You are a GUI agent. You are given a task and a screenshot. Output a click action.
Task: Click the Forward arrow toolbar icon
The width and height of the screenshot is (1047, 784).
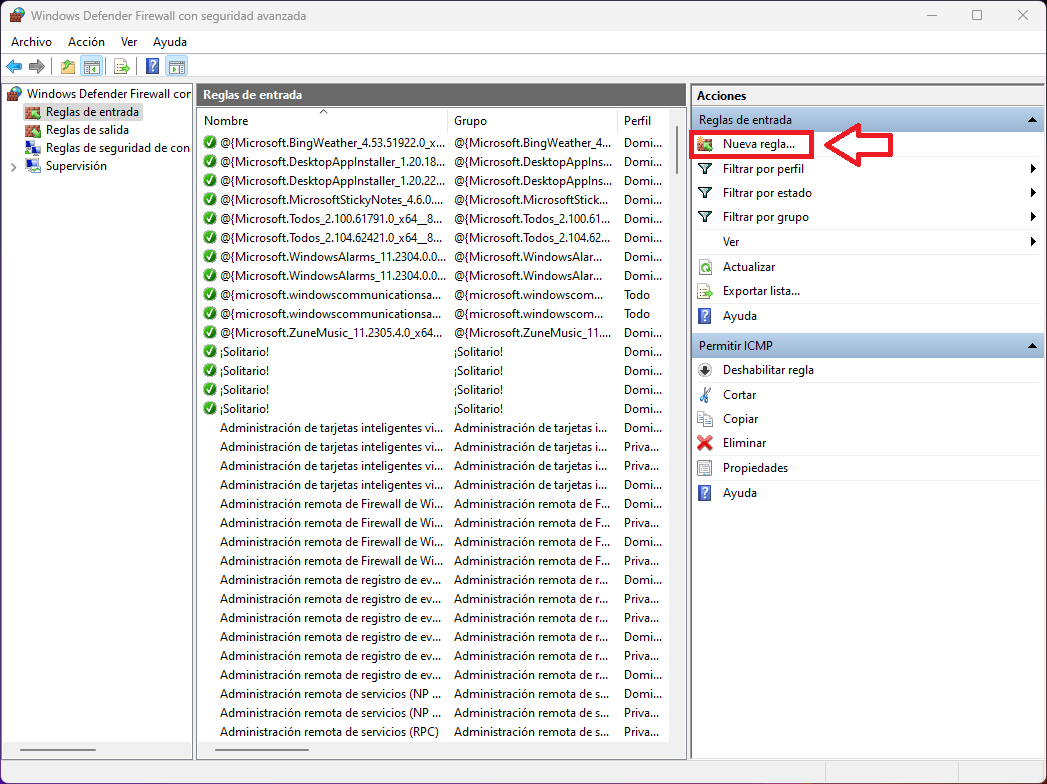[x=37, y=66]
